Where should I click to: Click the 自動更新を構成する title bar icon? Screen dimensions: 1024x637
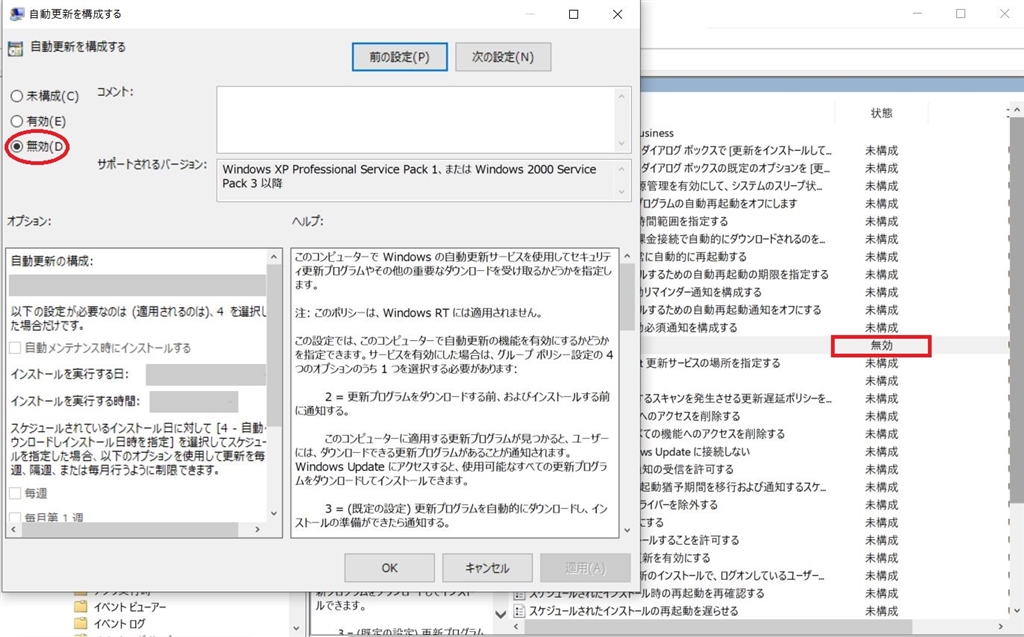tap(17, 14)
